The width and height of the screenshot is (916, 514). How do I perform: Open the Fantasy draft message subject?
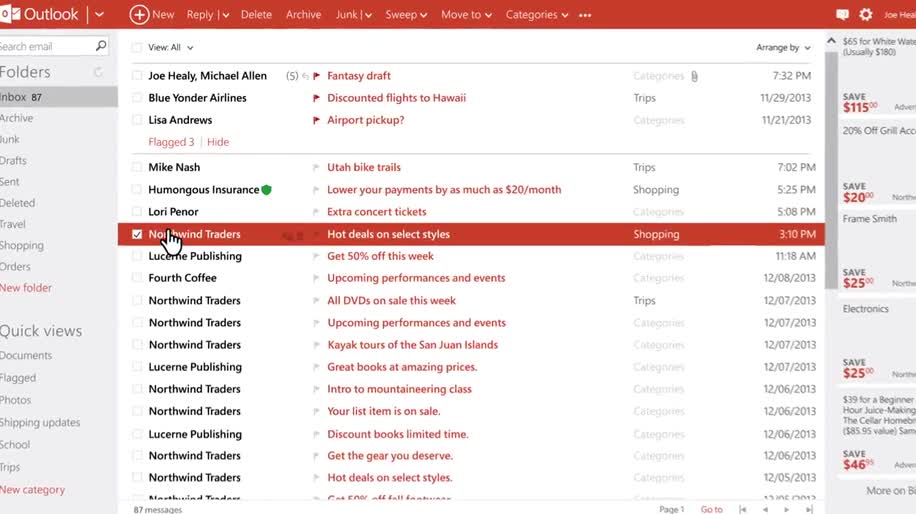click(x=359, y=76)
